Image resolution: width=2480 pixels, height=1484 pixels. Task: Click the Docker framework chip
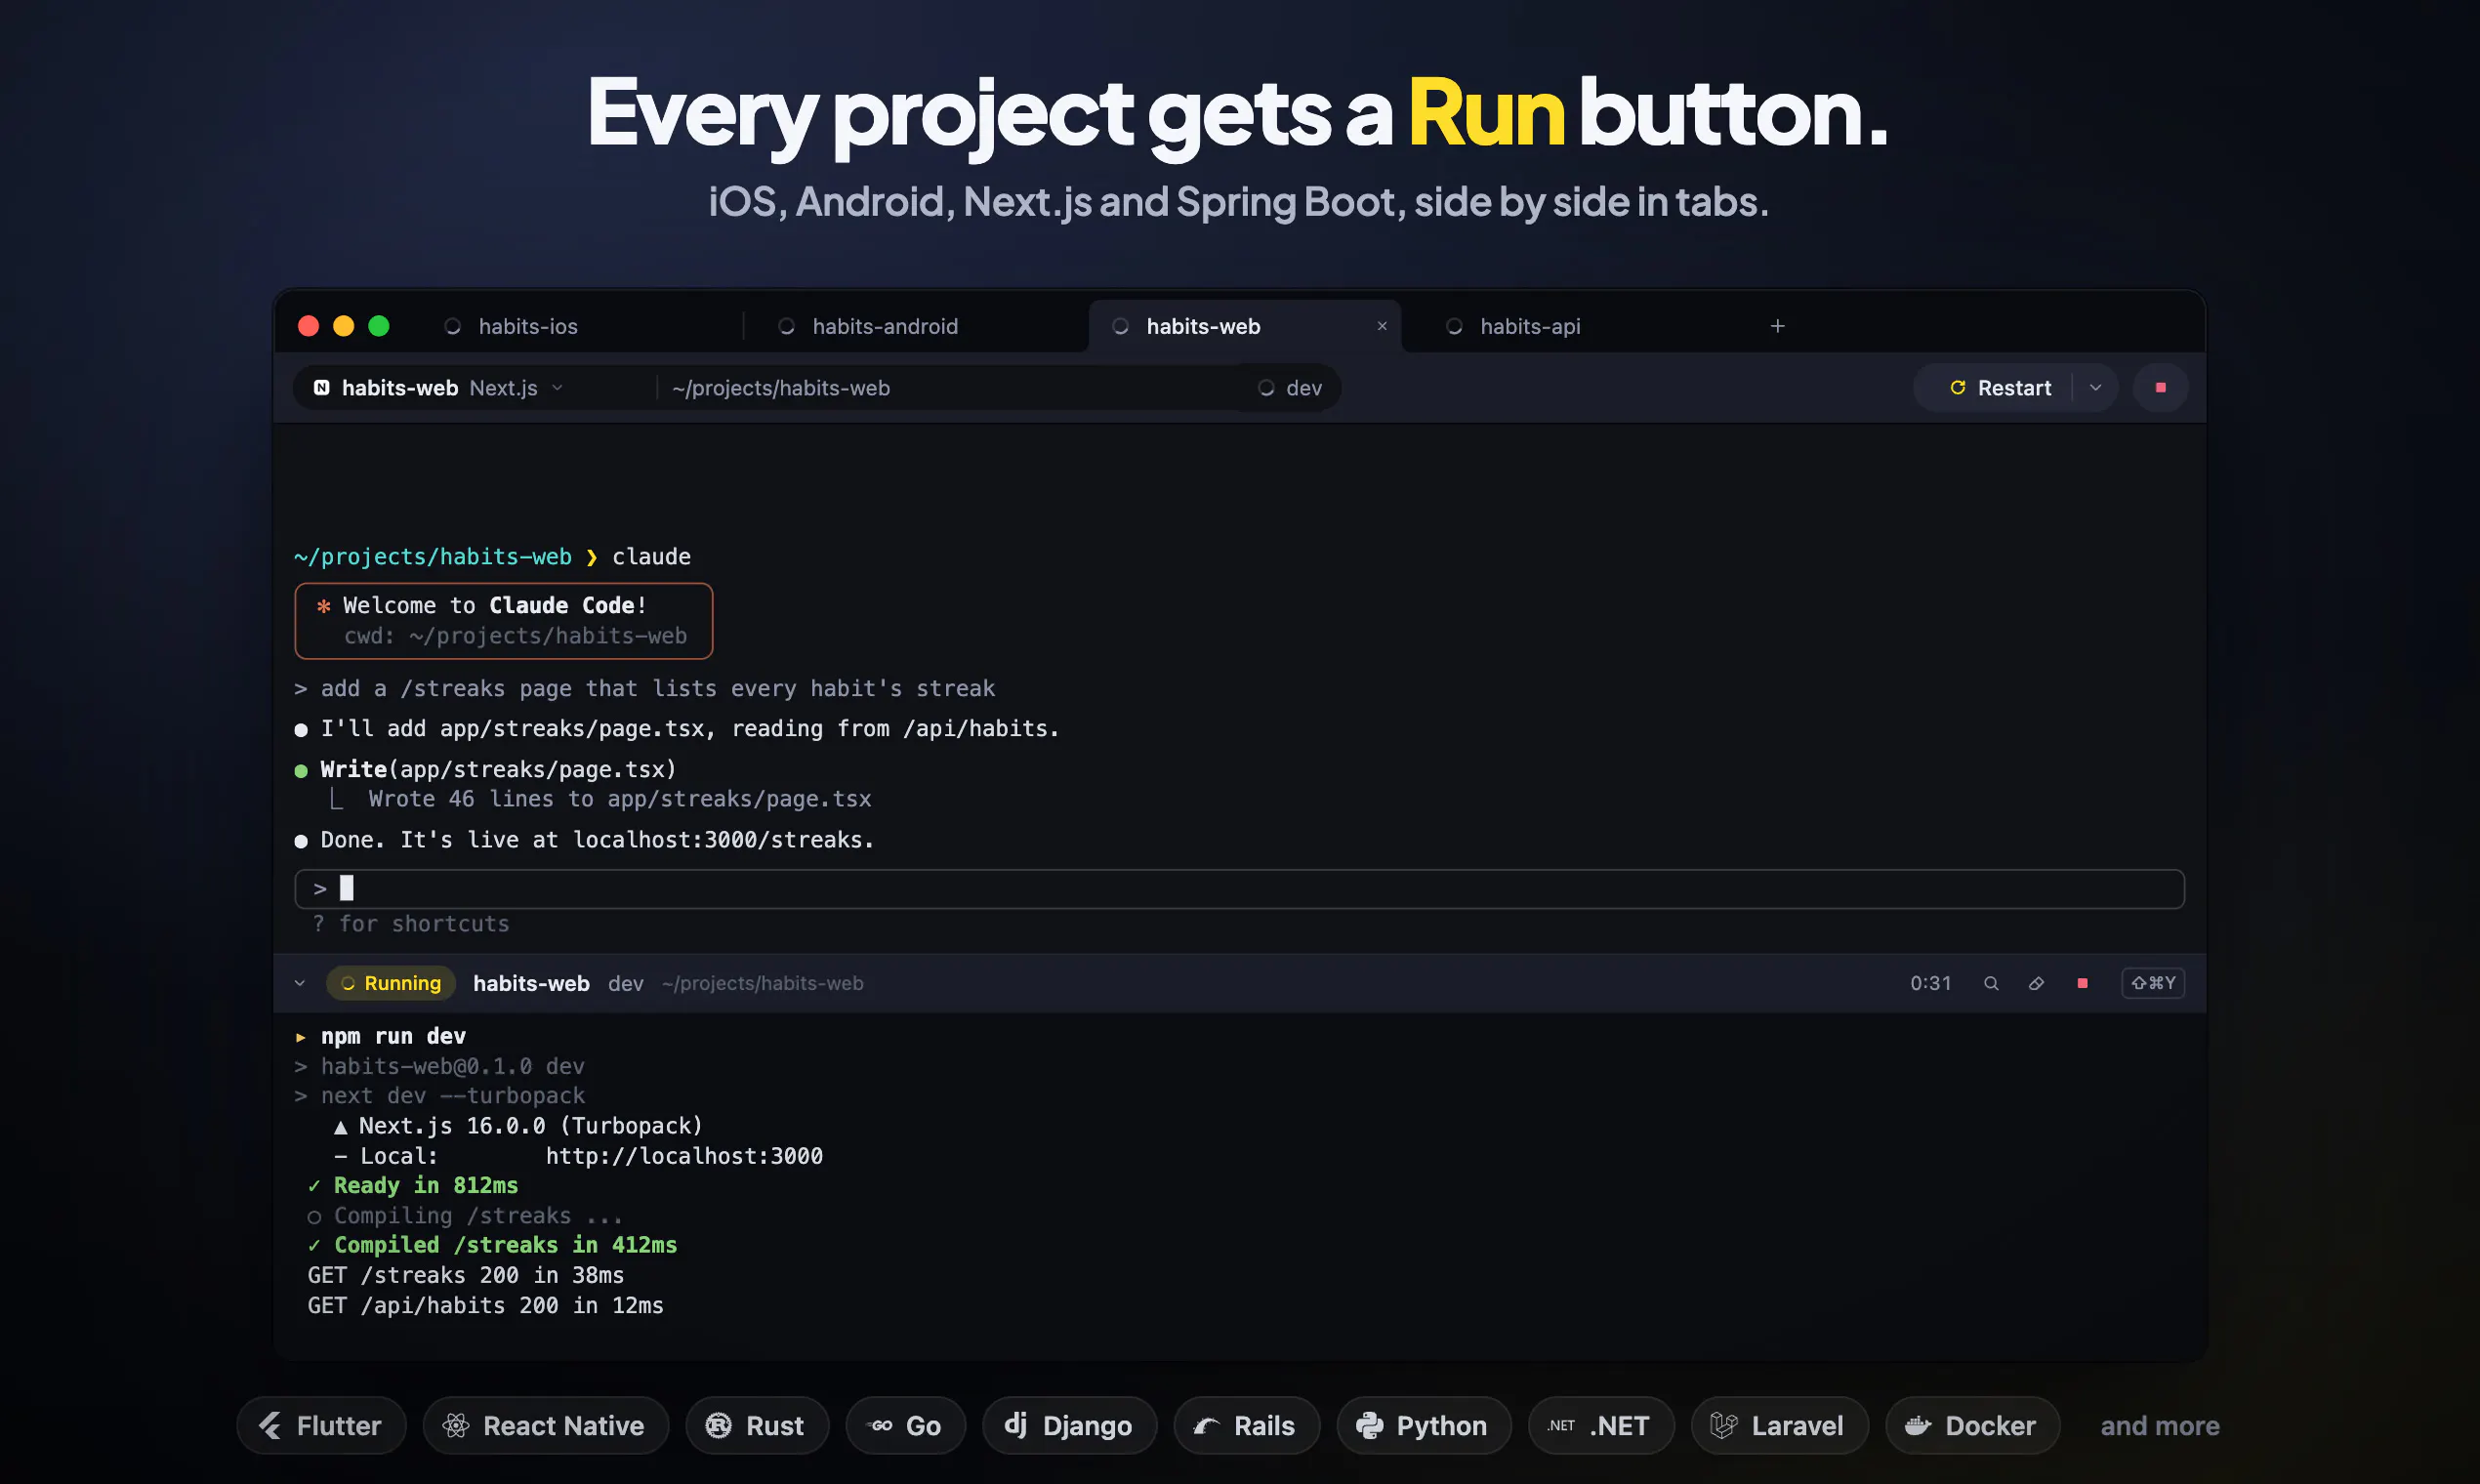pyautogui.click(x=1972, y=1425)
